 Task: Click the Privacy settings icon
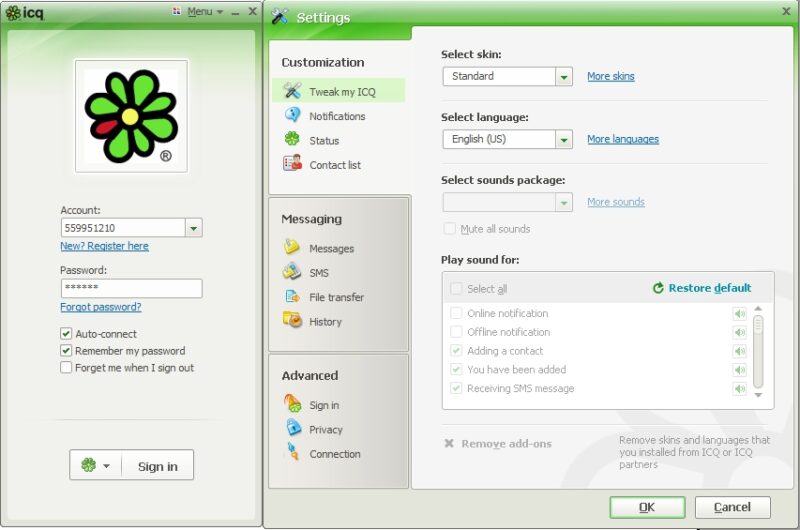pos(292,429)
